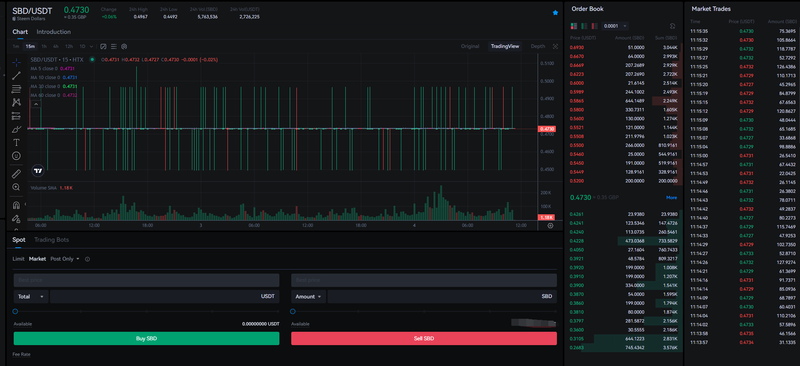The image size is (800, 366).
Task: Click bid price 0.4261 in order book
Action: click(577, 214)
